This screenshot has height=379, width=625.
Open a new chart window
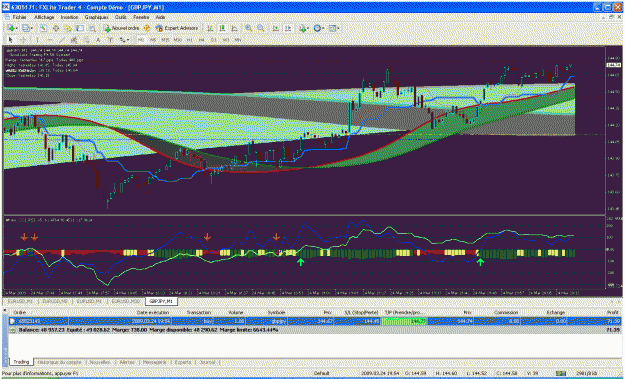tap(11, 28)
